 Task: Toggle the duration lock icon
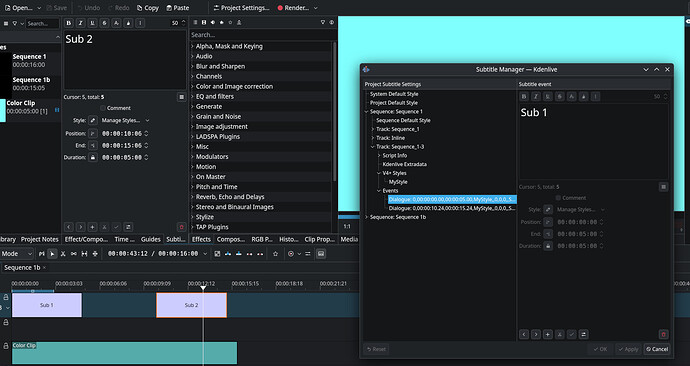click(92, 157)
